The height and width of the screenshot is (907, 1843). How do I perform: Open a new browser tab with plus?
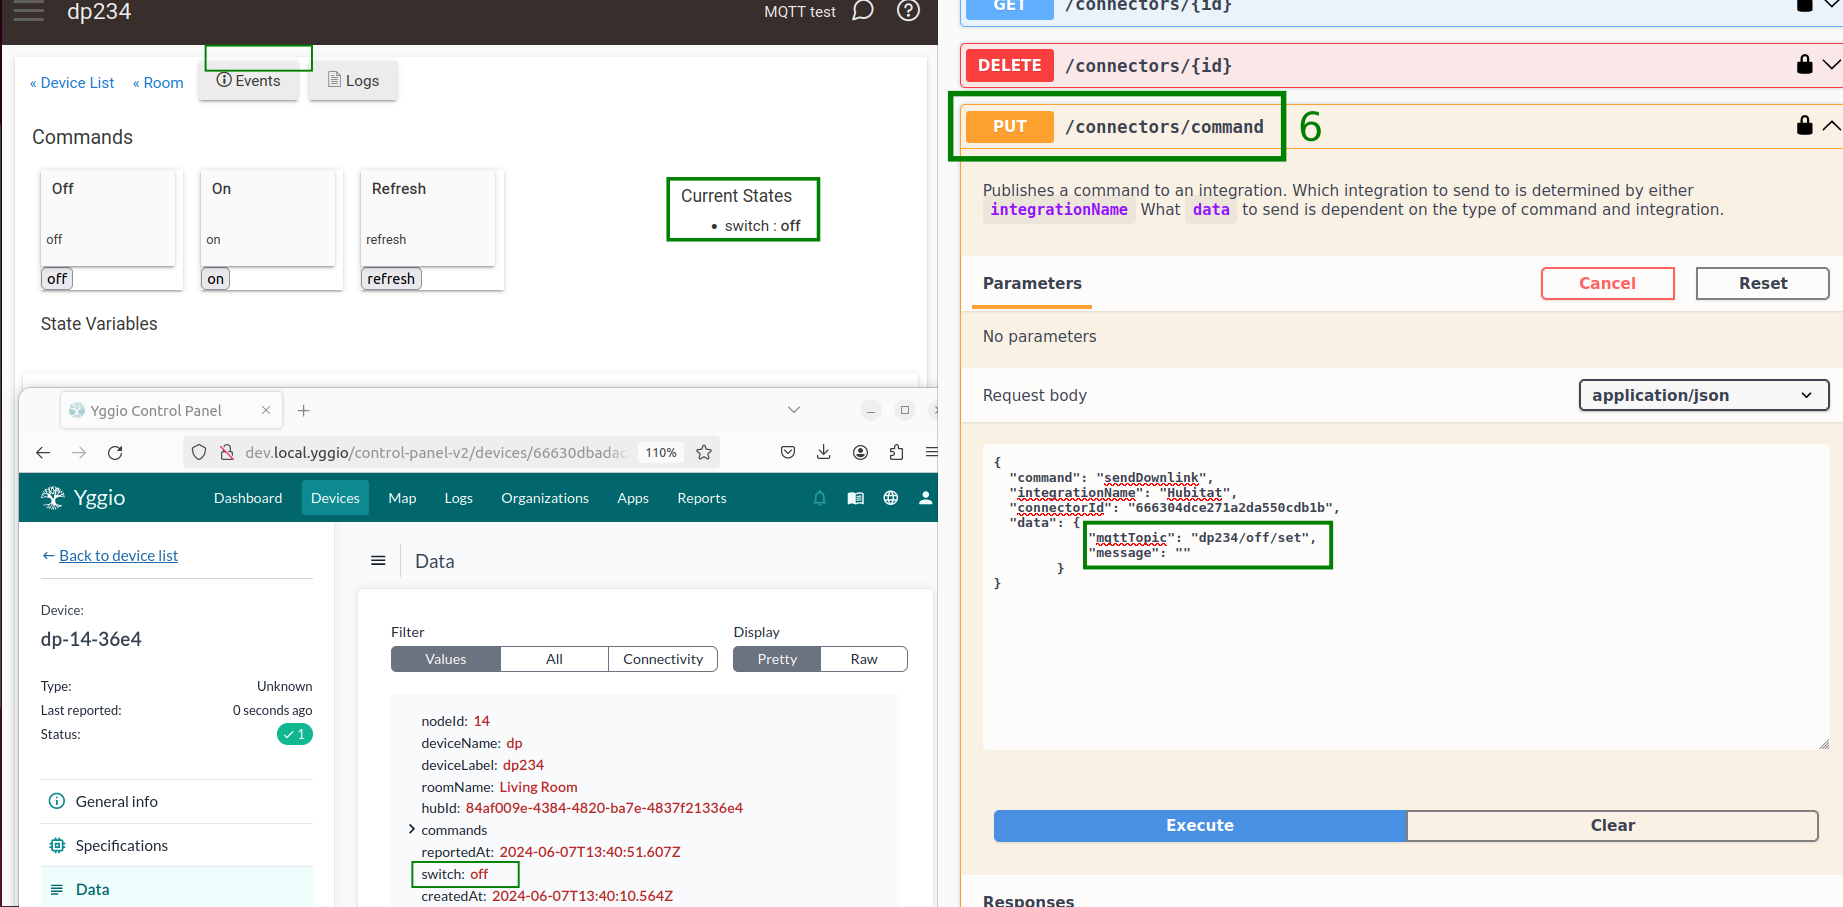(x=304, y=410)
